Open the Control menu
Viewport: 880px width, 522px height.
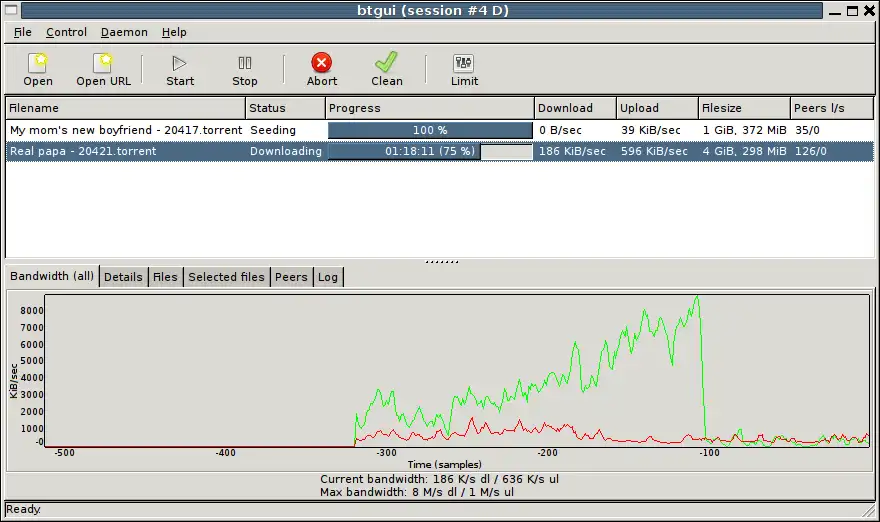point(66,32)
